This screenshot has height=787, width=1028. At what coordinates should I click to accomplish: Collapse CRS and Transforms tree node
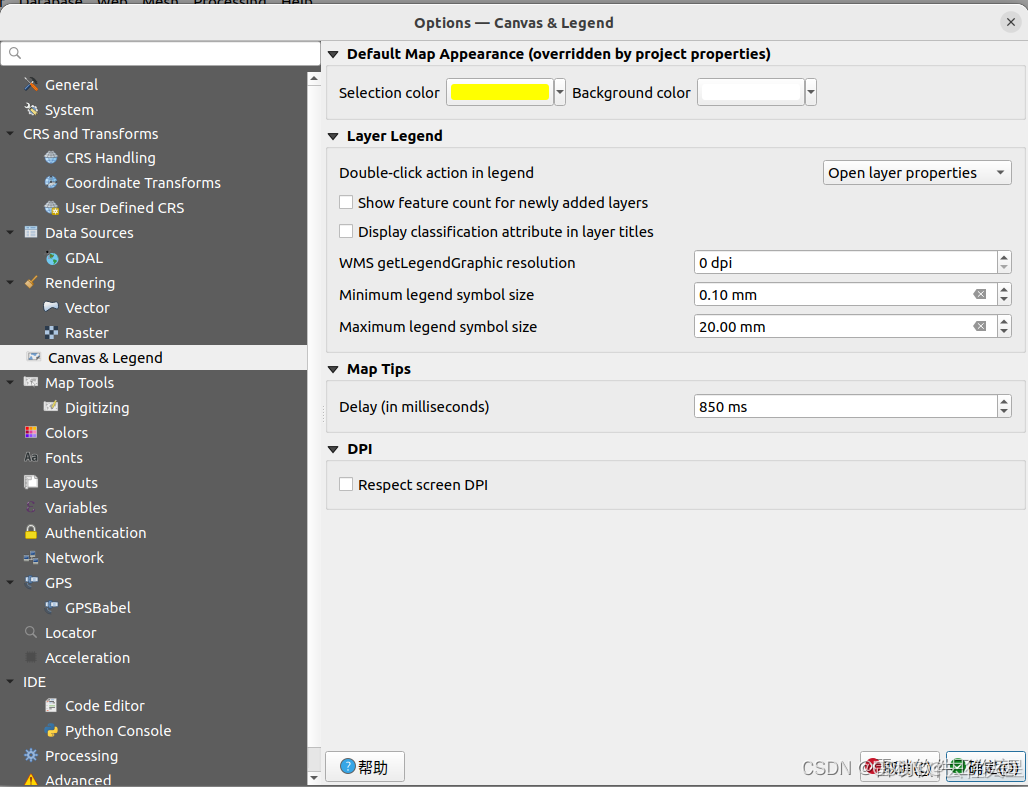[x=10, y=133]
